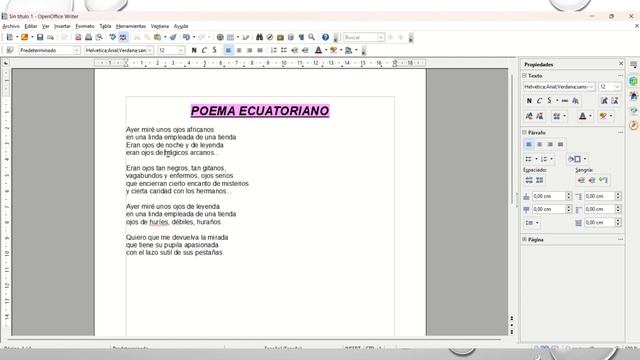Screen dimensions: 640x360
Task: Increase paragraph spacing in sidebar
Action: coord(529,180)
